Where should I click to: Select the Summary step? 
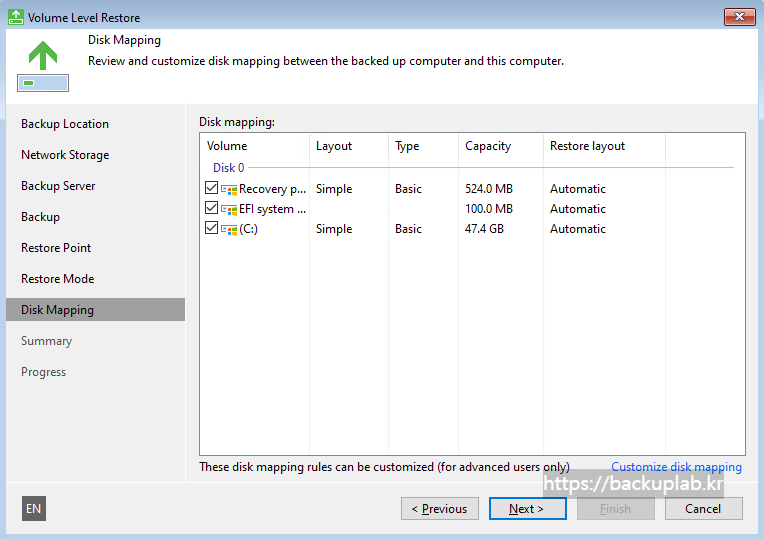(46, 341)
